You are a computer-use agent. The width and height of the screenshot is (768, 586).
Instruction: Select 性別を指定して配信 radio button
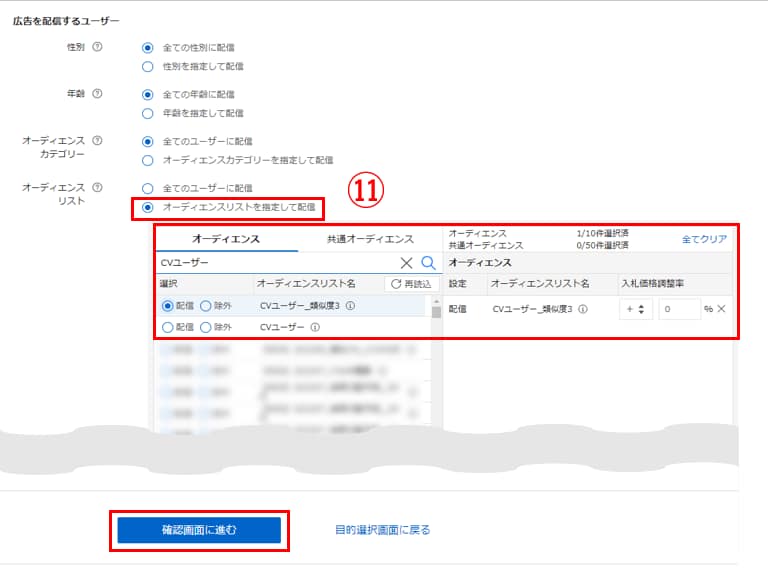coord(148,66)
